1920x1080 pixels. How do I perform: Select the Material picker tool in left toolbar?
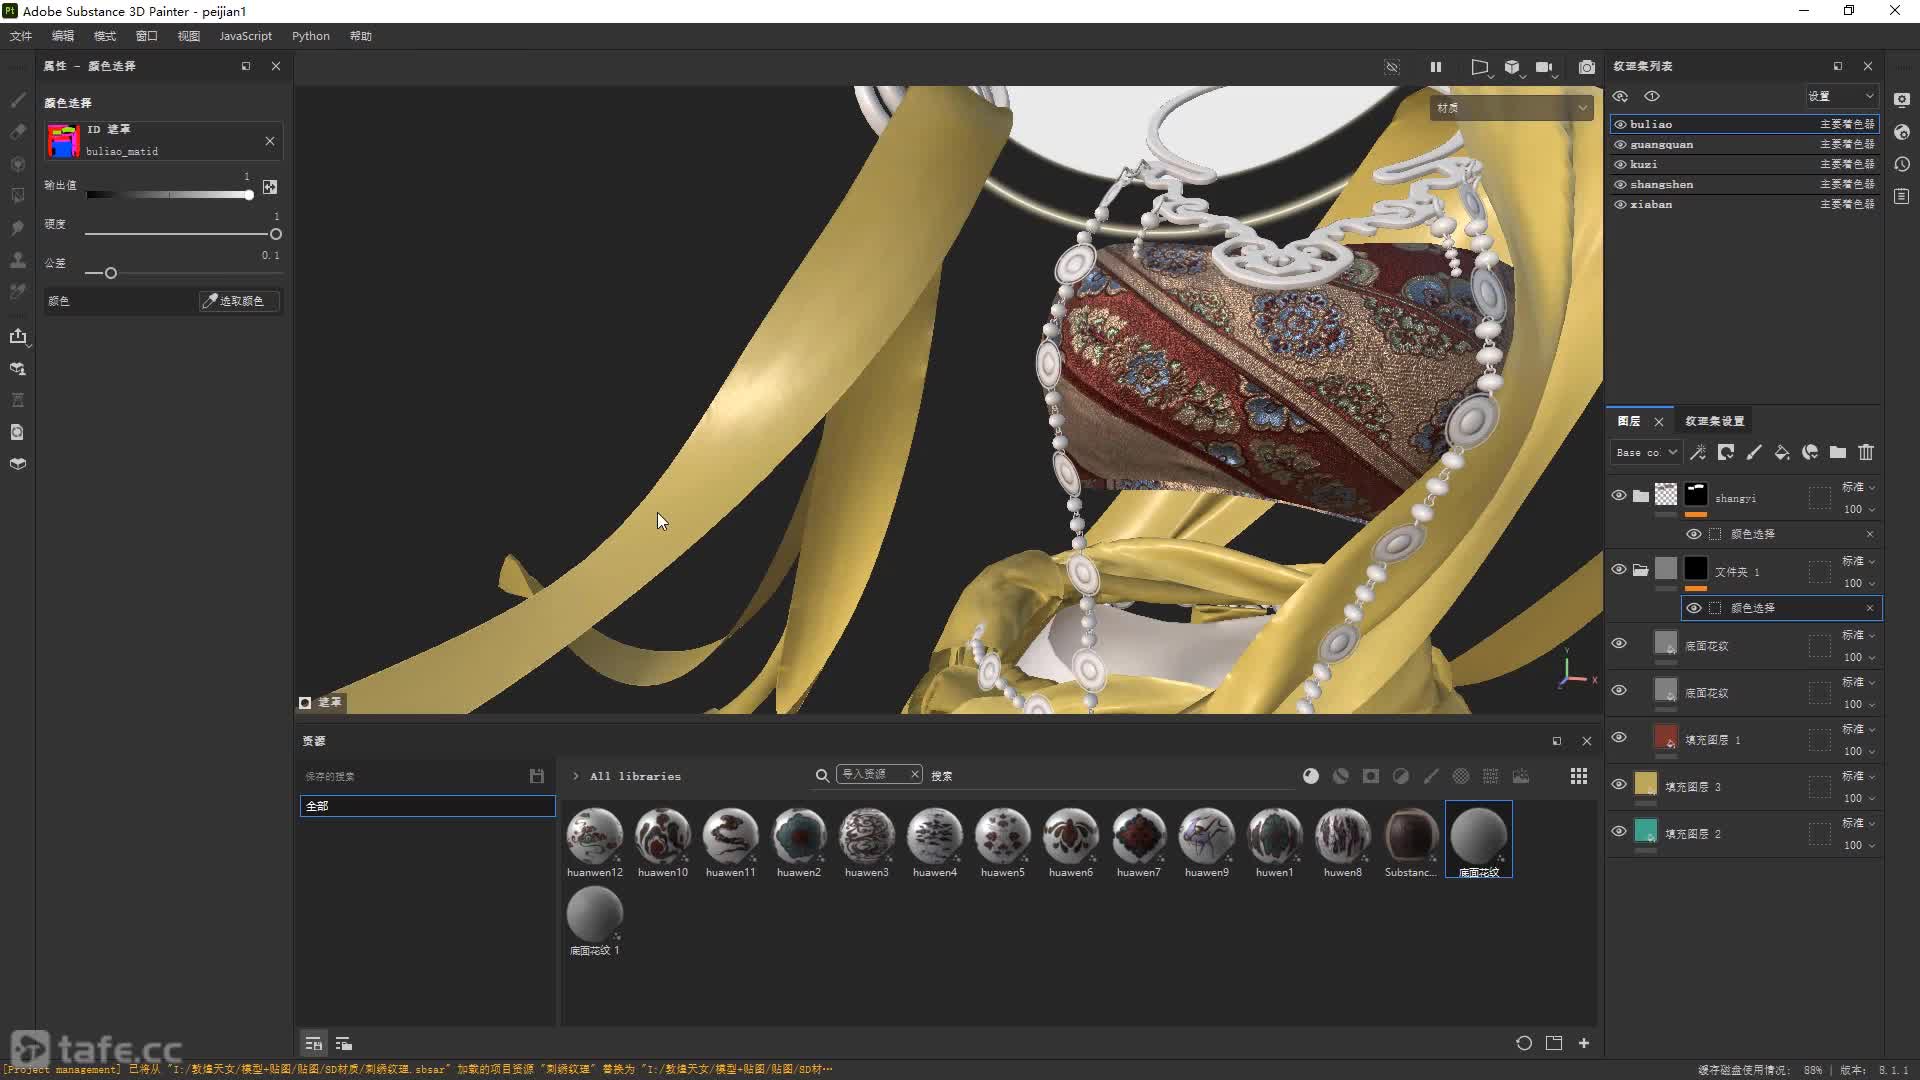18,292
